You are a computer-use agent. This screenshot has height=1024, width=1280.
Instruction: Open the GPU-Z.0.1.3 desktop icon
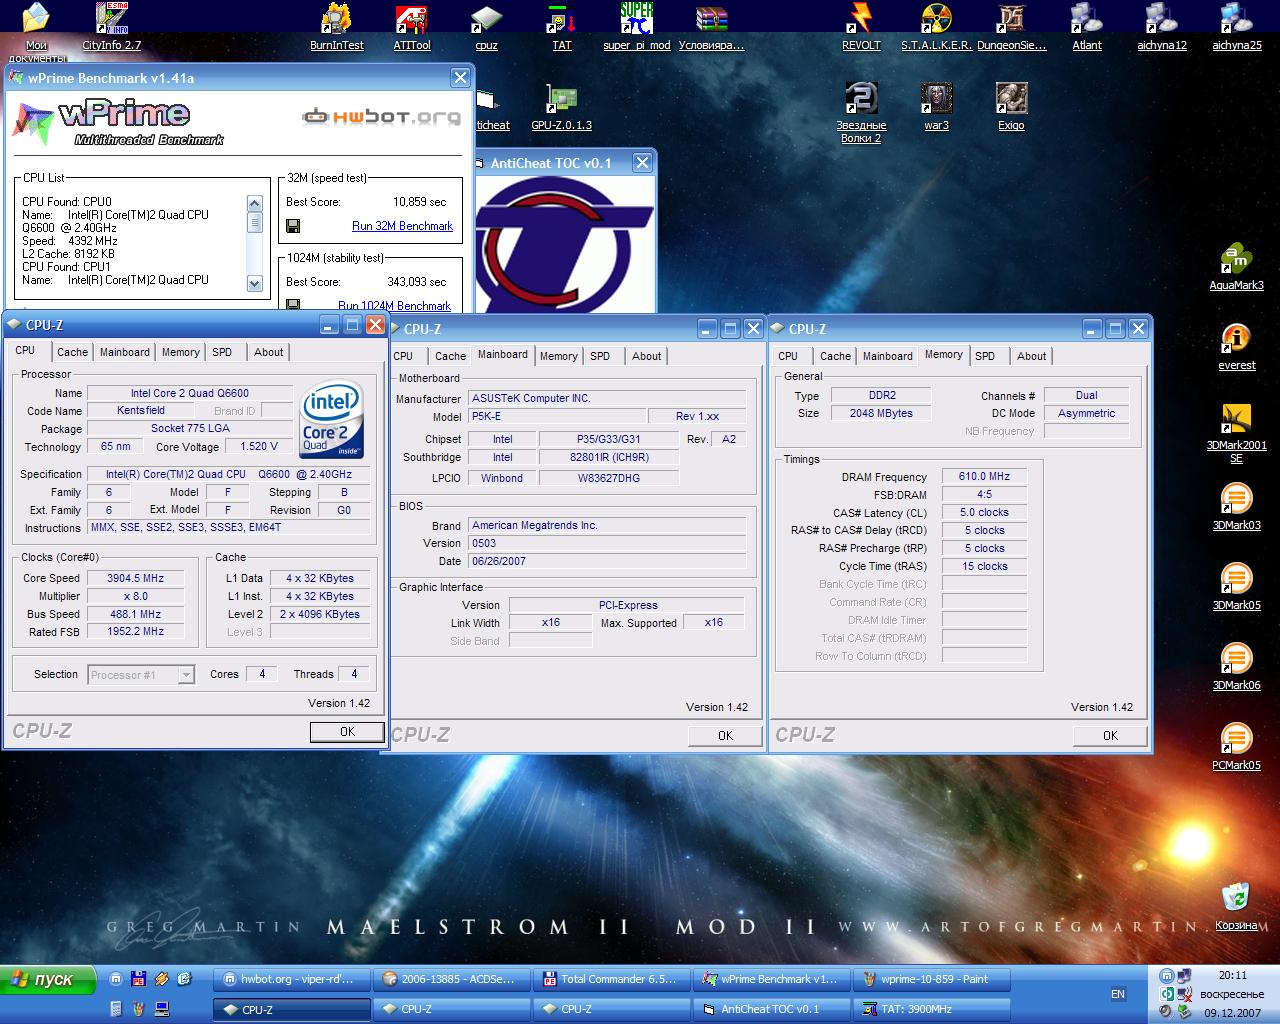pos(561,106)
